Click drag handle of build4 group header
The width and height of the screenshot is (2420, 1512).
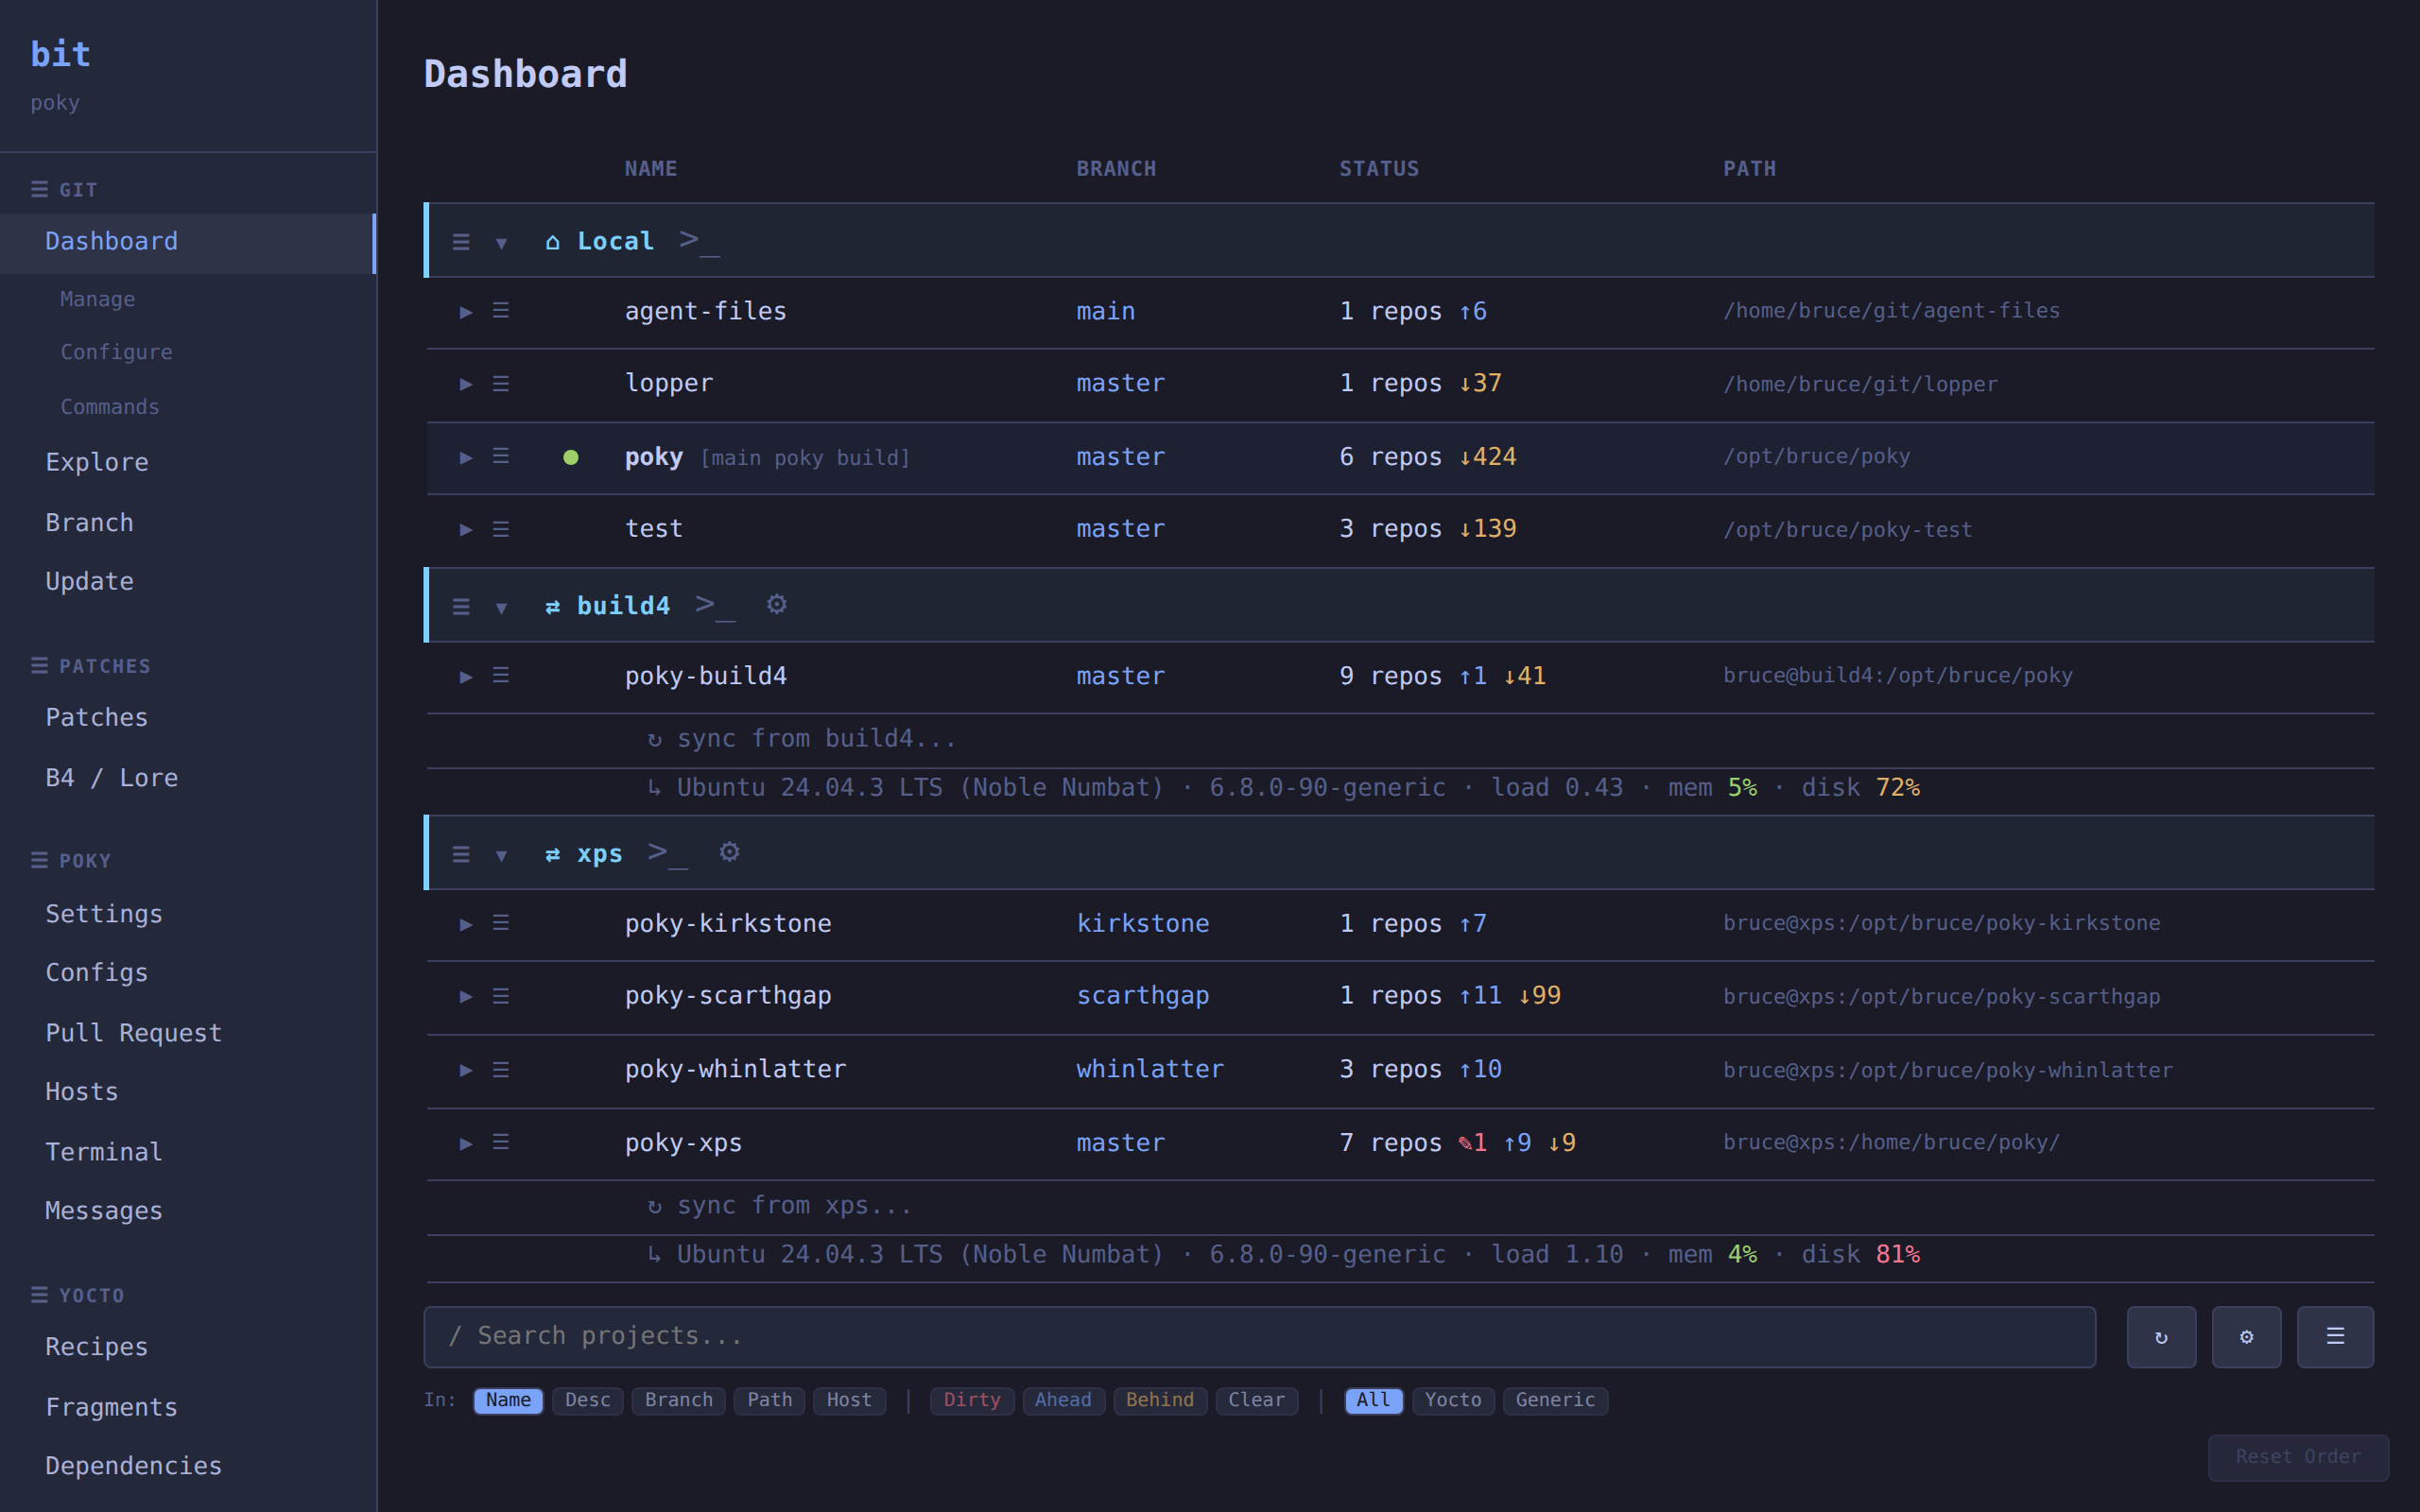click(461, 606)
